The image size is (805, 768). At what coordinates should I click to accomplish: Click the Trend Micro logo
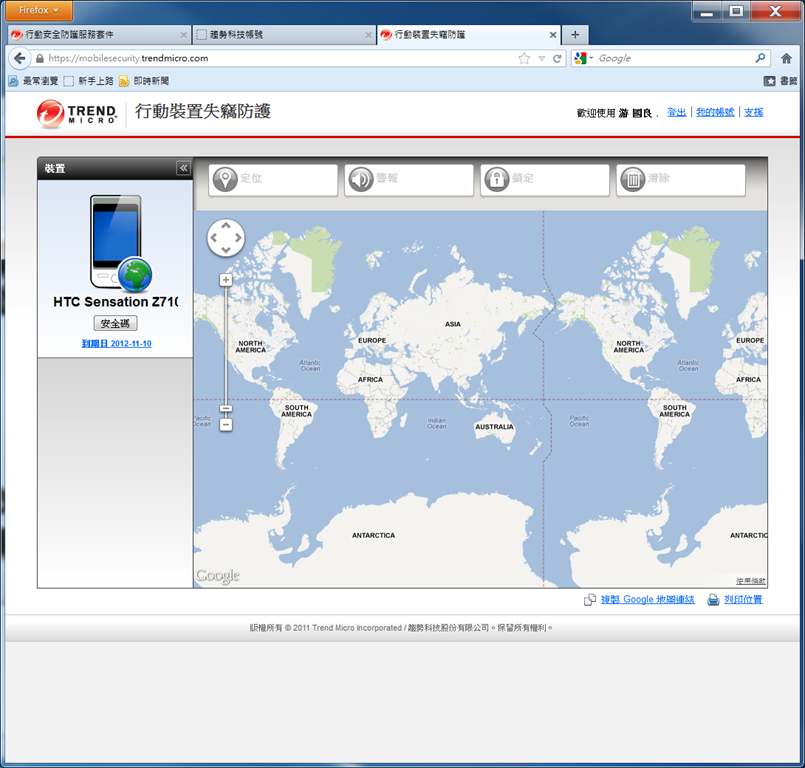point(76,113)
